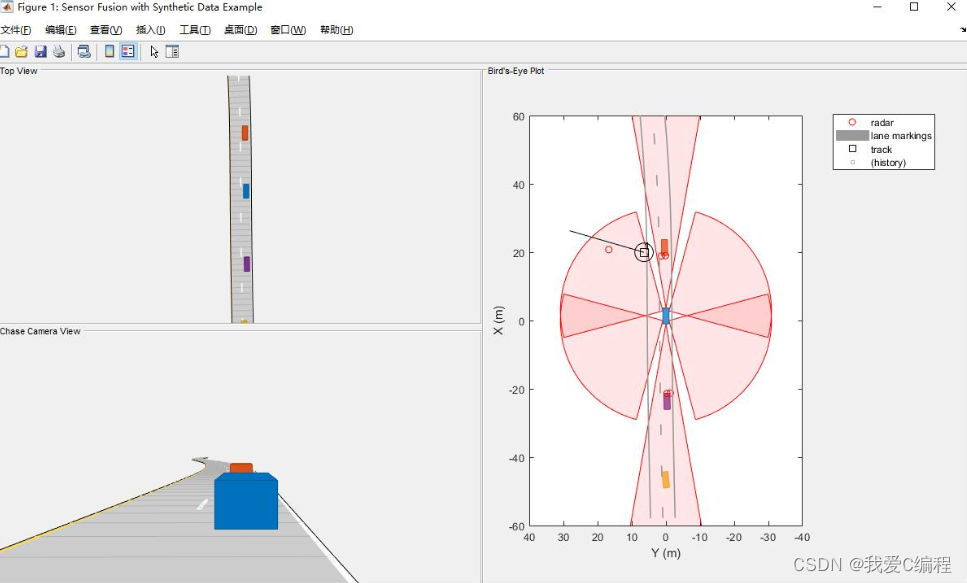This screenshot has height=583, width=967.
Task: Expand the 工具(T) menu
Action: pyautogui.click(x=194, y=30)
